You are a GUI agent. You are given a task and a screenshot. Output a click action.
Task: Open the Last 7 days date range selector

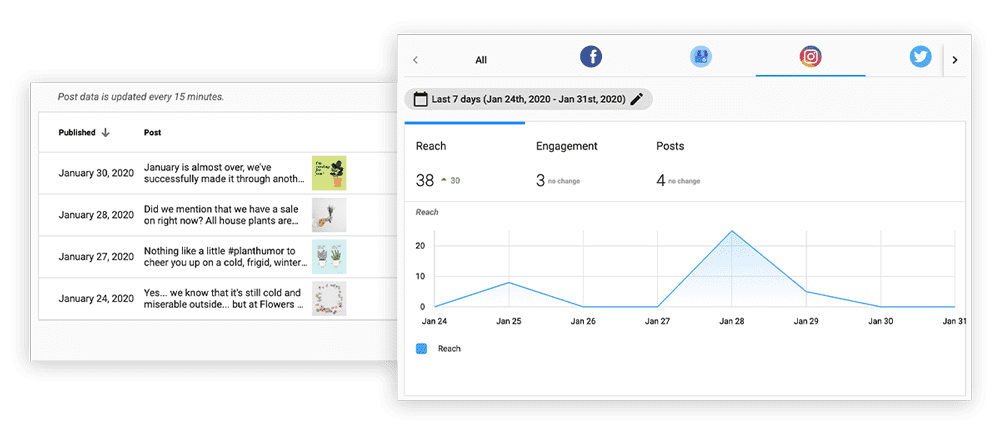click(527, 99)
